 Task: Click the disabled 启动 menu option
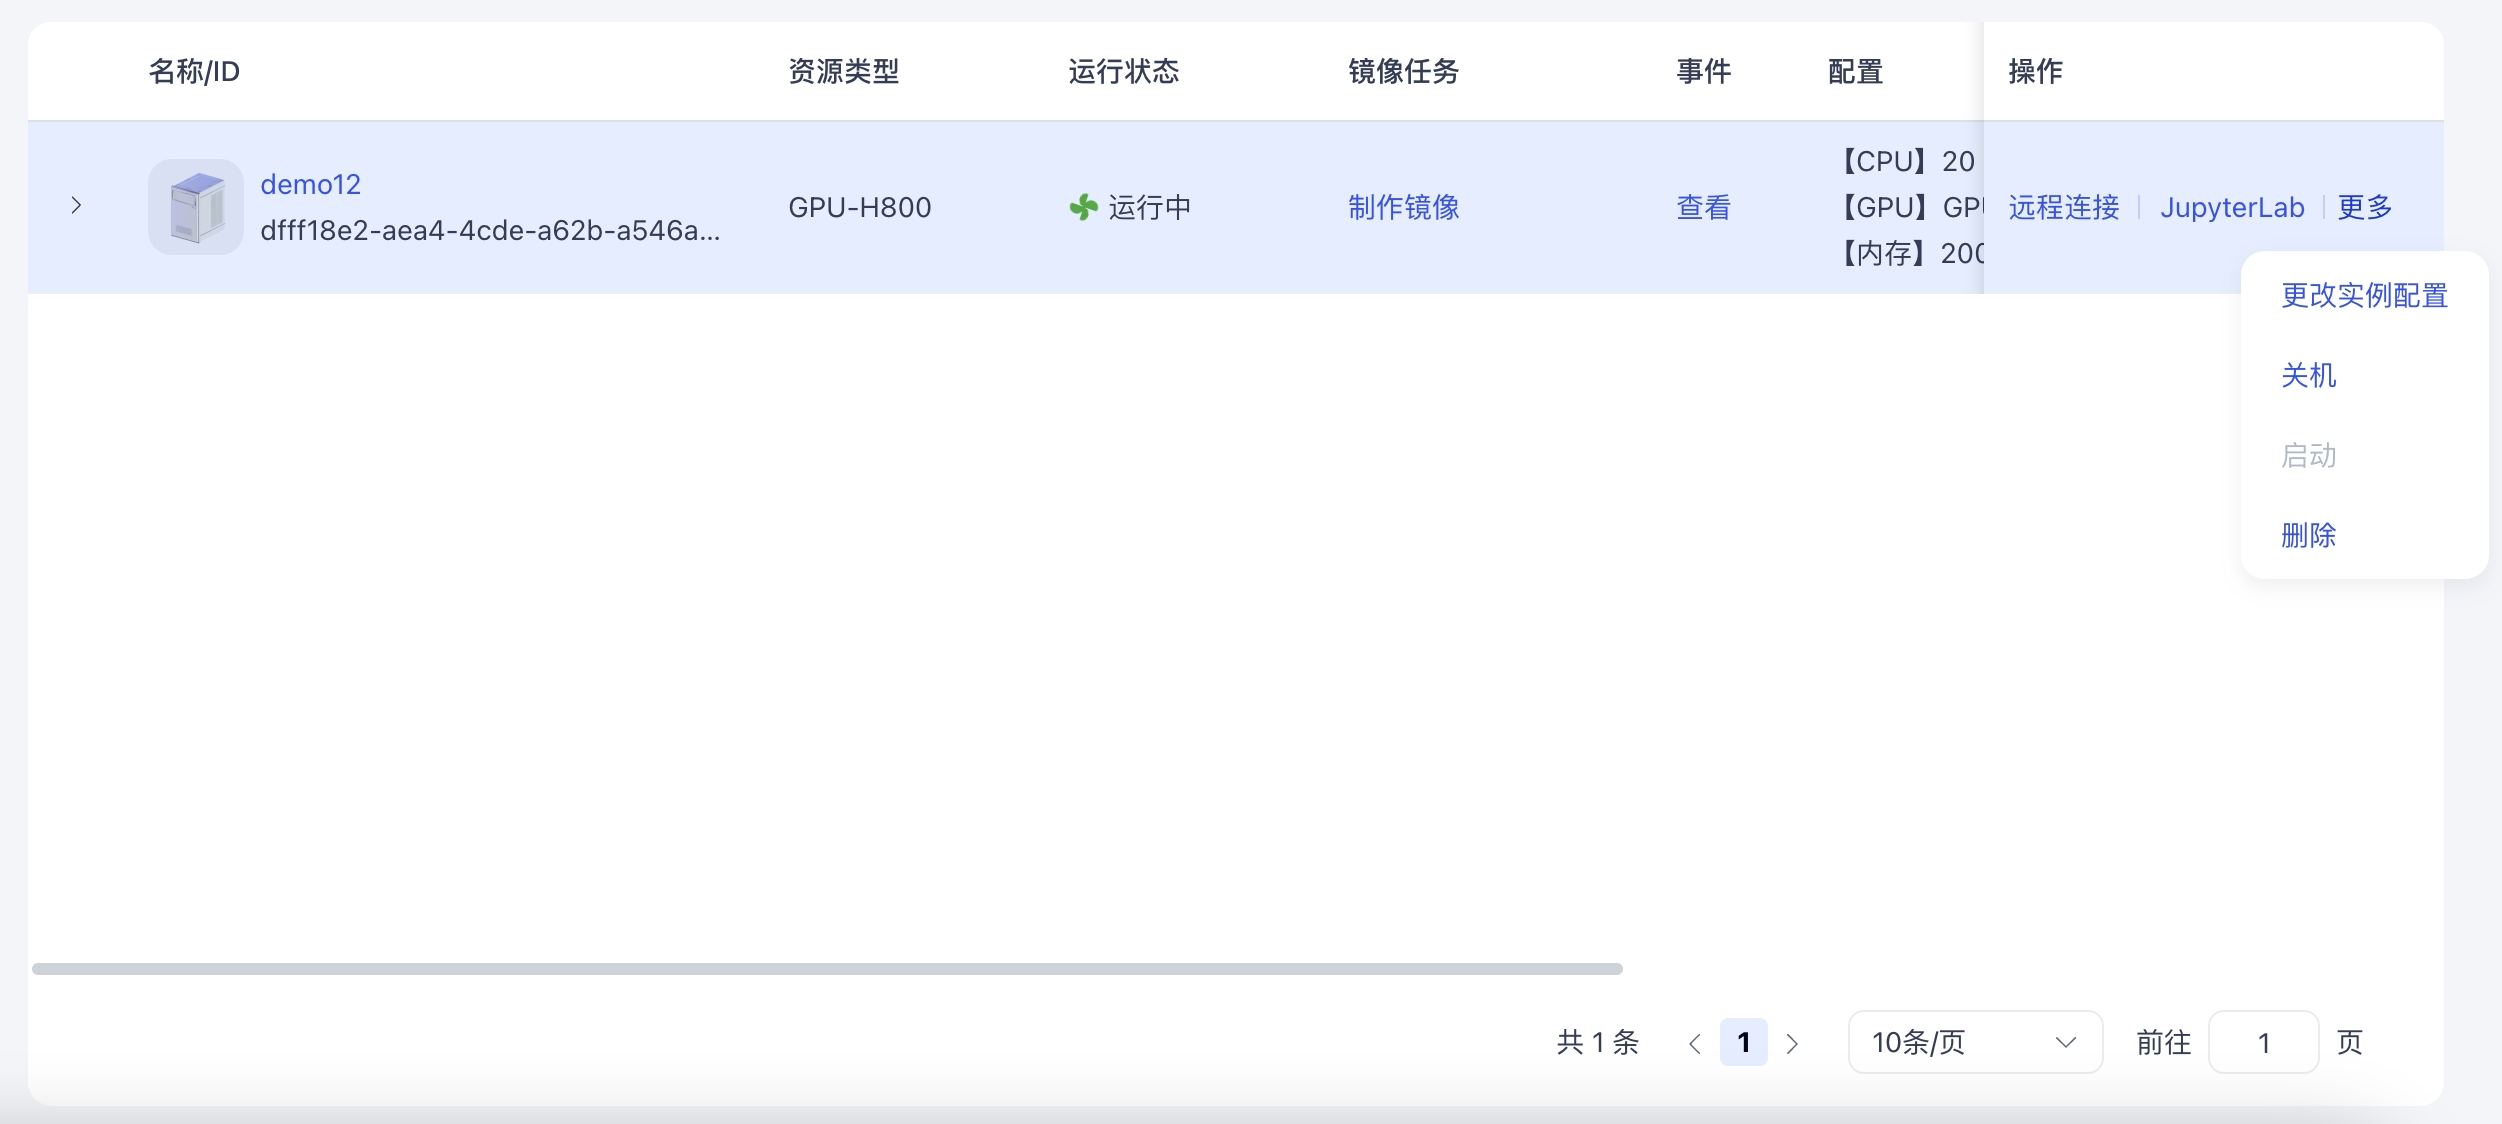(2308, 455)
